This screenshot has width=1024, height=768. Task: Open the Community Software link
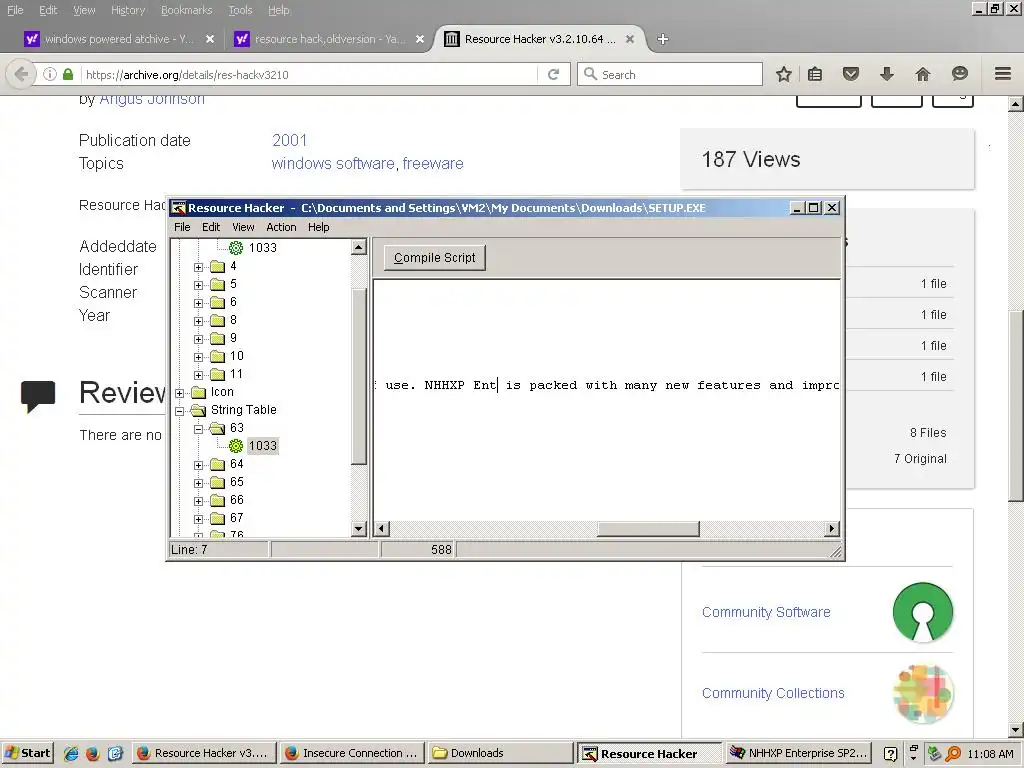[x=766, y=612]
